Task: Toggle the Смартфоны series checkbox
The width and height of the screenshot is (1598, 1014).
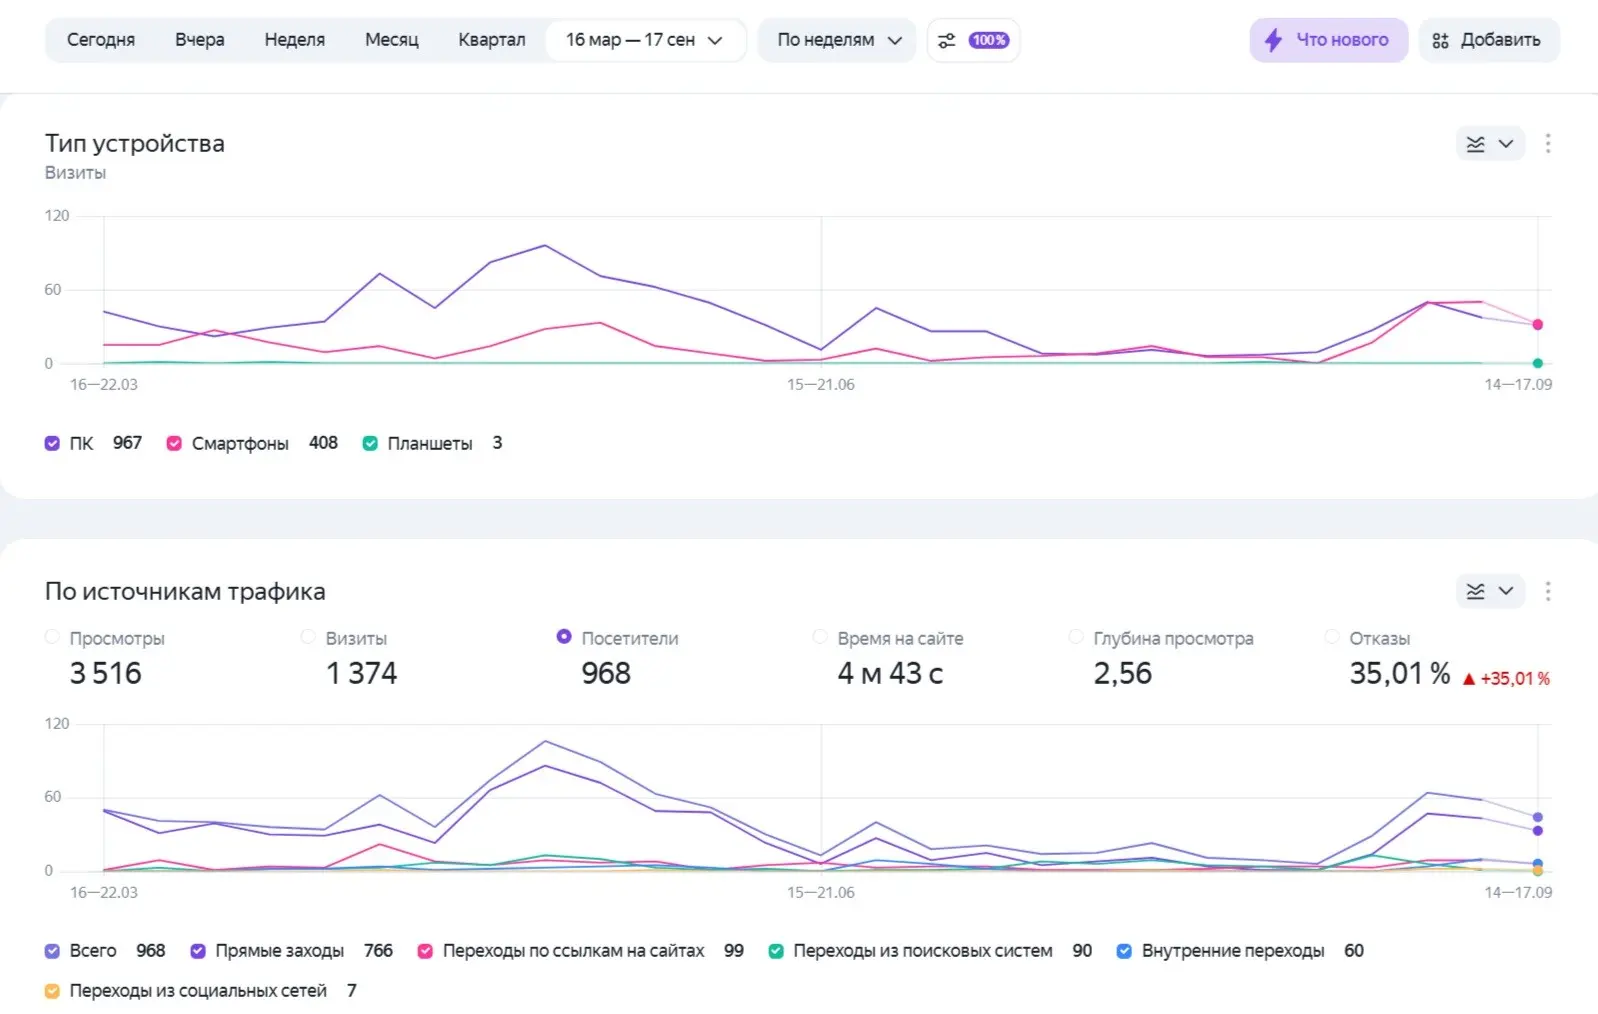Action: [174, 444]
